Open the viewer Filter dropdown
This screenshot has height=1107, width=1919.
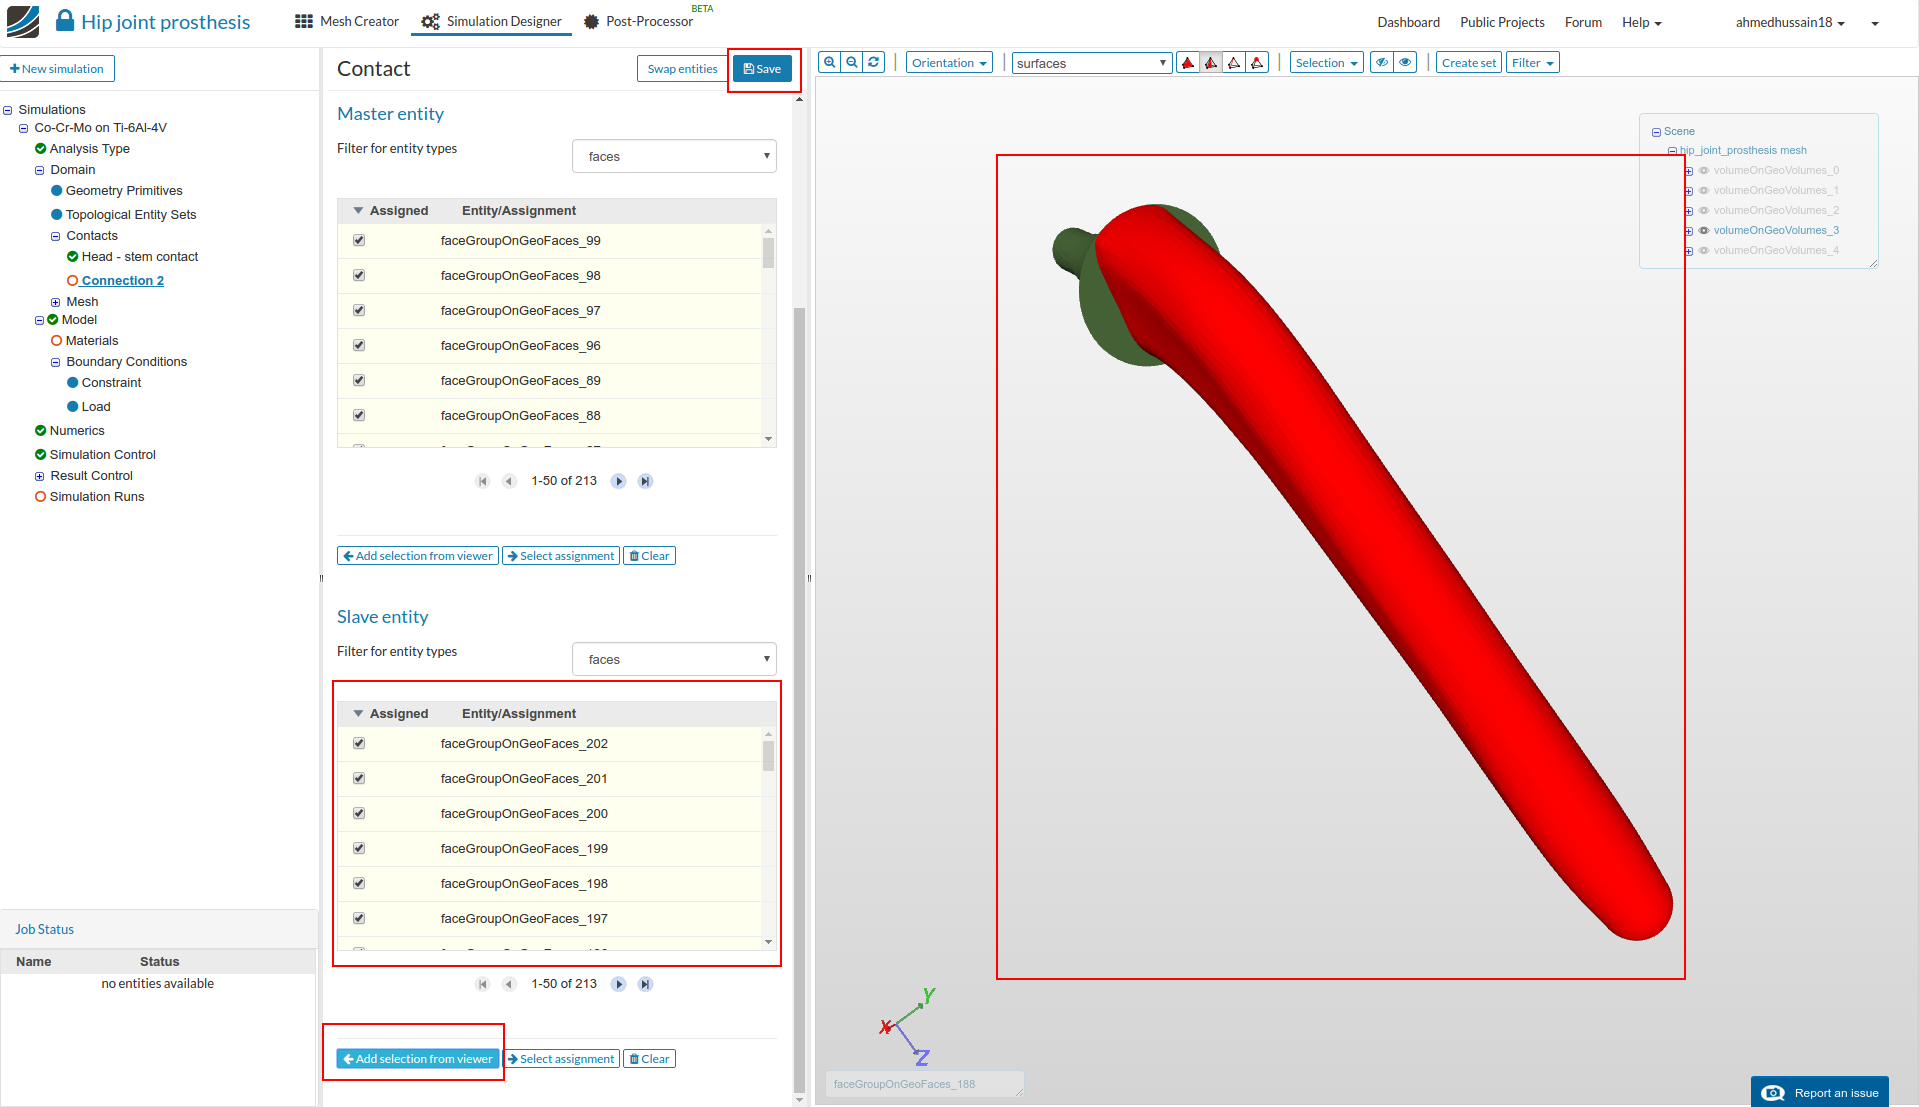point(1532,63)
